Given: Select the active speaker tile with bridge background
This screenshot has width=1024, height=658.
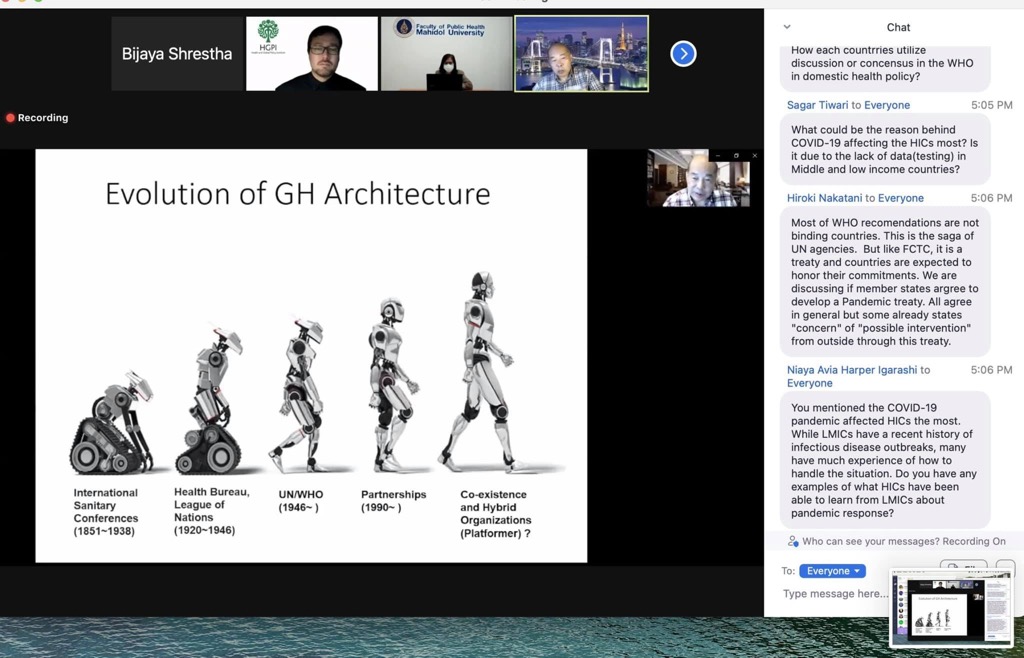Looking at the screenshot, I should coord(581,54).
